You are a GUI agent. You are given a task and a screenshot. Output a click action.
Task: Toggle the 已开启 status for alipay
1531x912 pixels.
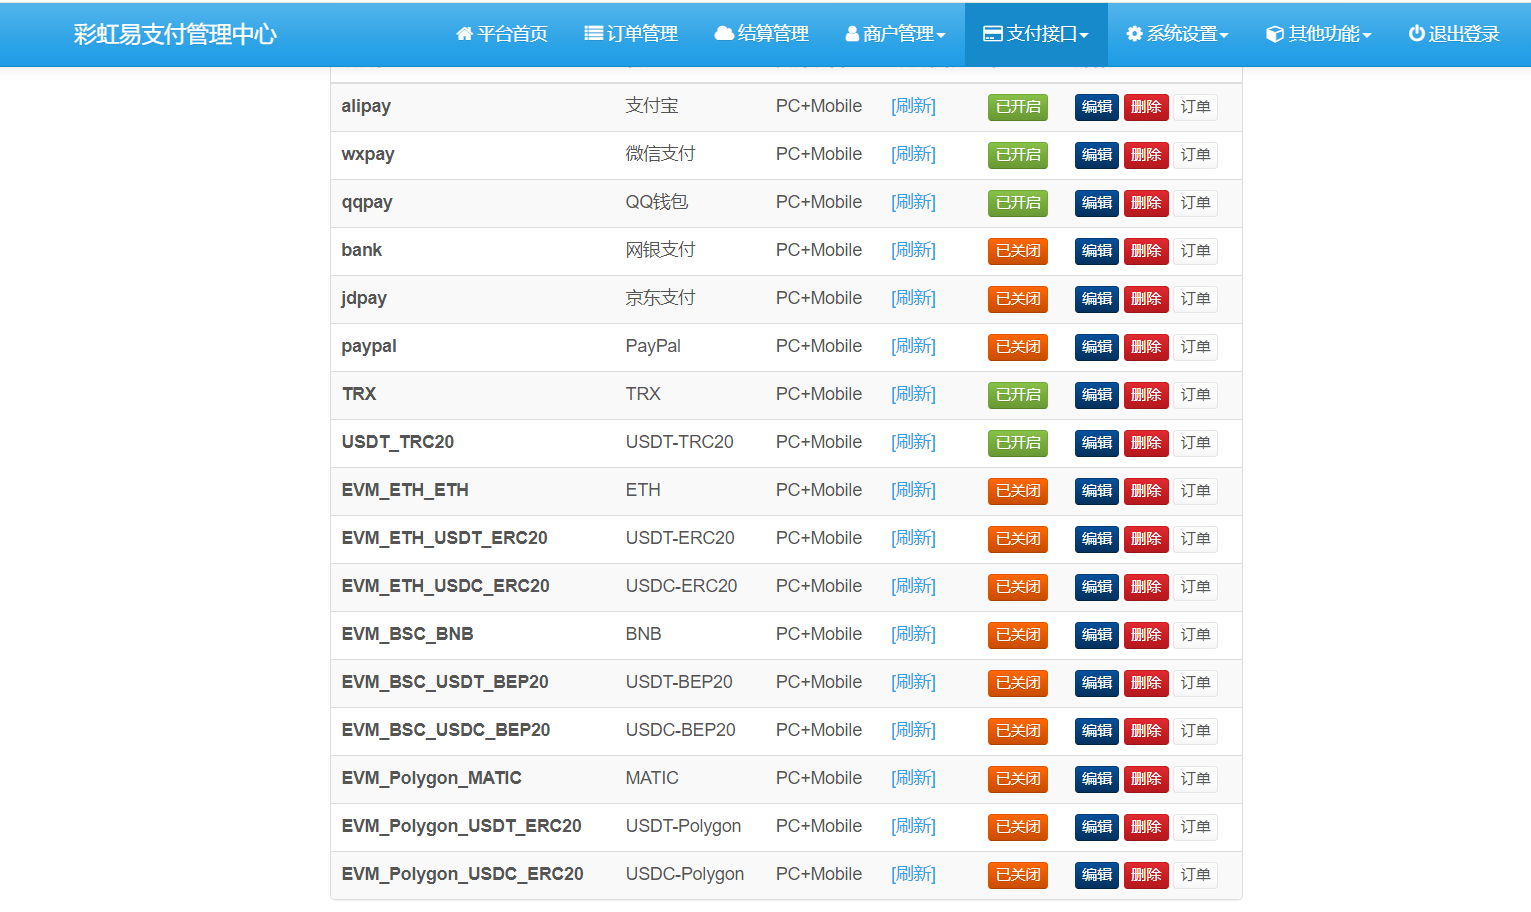click(x=1017, y=107)
